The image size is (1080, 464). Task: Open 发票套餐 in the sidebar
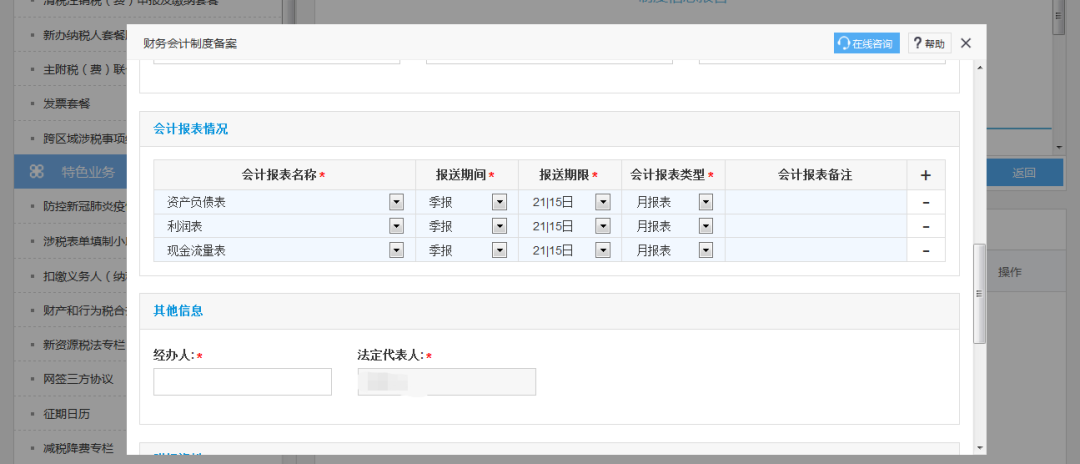pyautogui.click(x=67, y=103)
